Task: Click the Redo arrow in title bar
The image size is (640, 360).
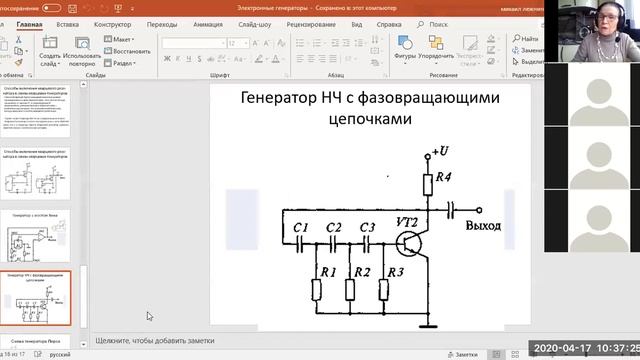Action: 104,8
